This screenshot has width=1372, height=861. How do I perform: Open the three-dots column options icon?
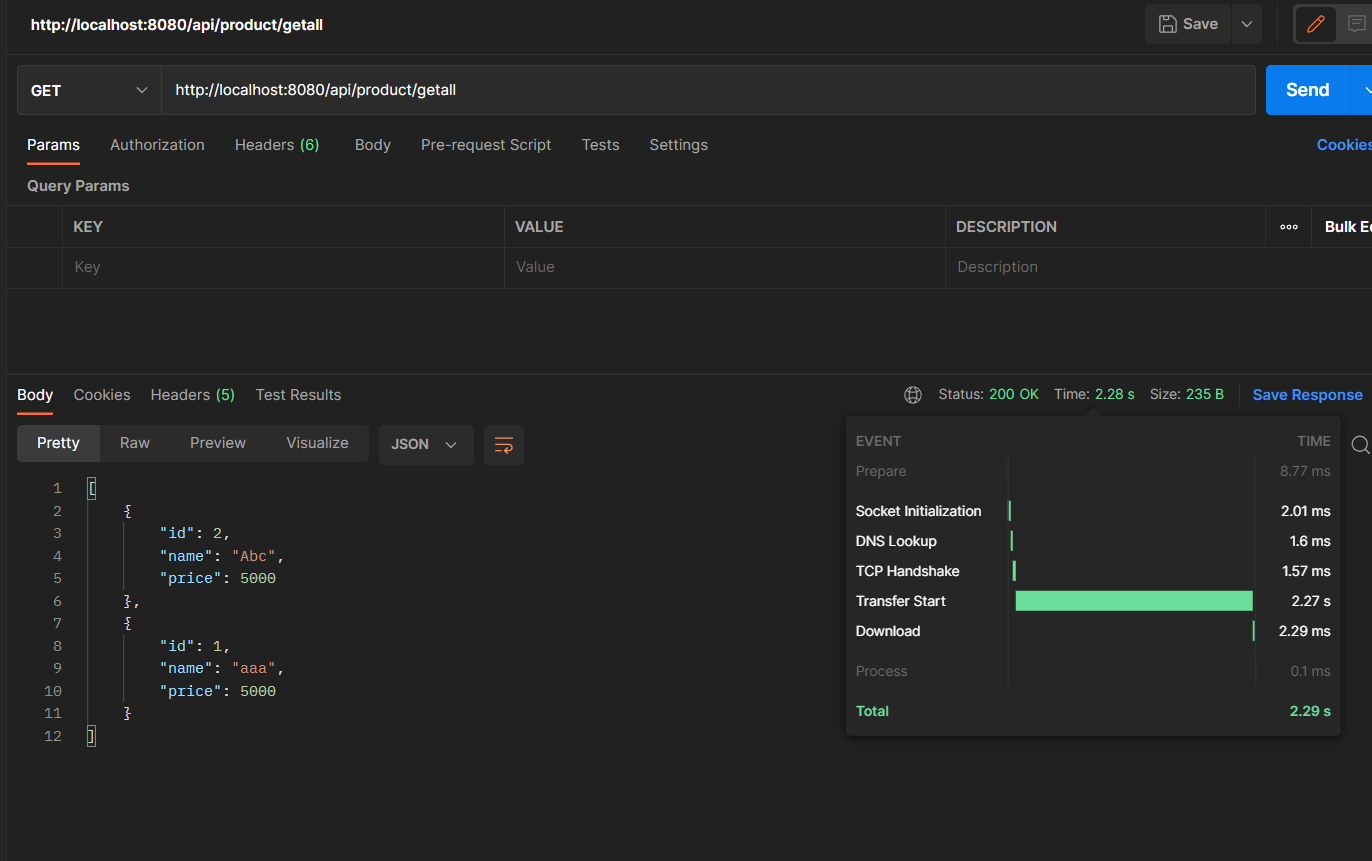(x=1289, y=227)
